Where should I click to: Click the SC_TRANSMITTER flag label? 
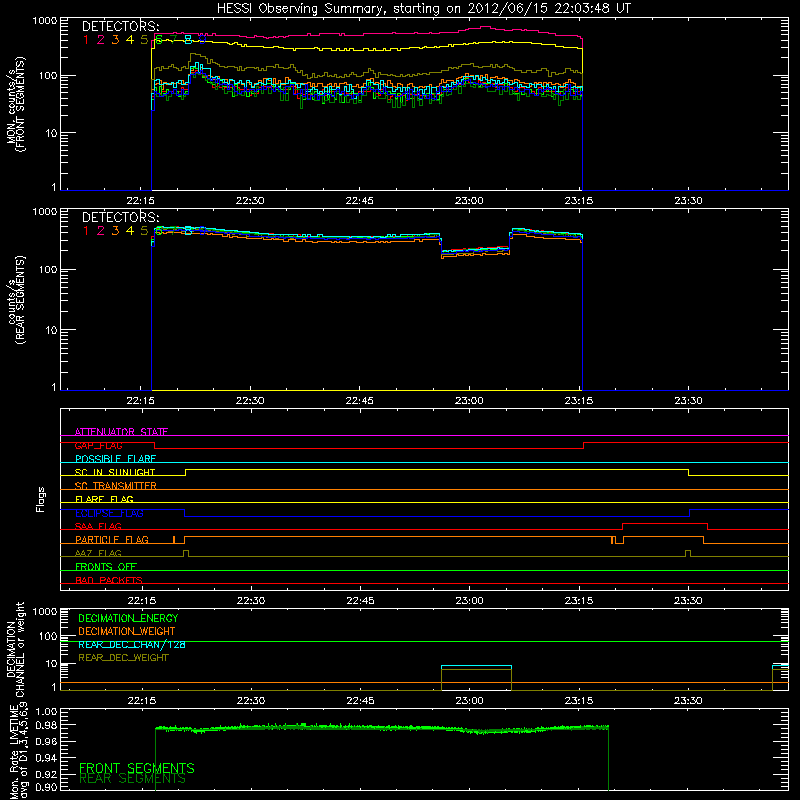click(116, 486)
